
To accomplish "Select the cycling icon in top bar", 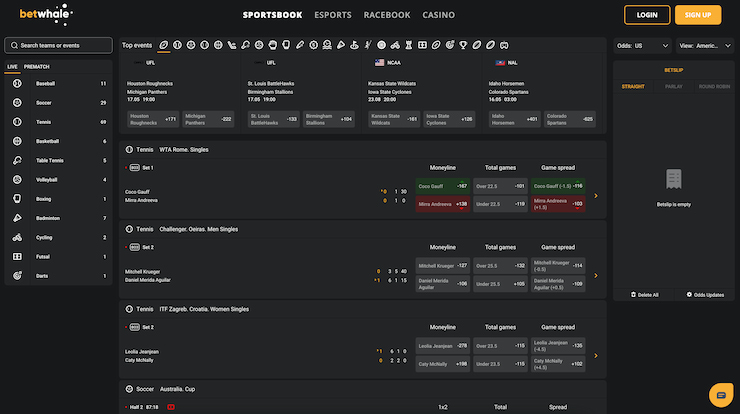I will coord(395,45).
